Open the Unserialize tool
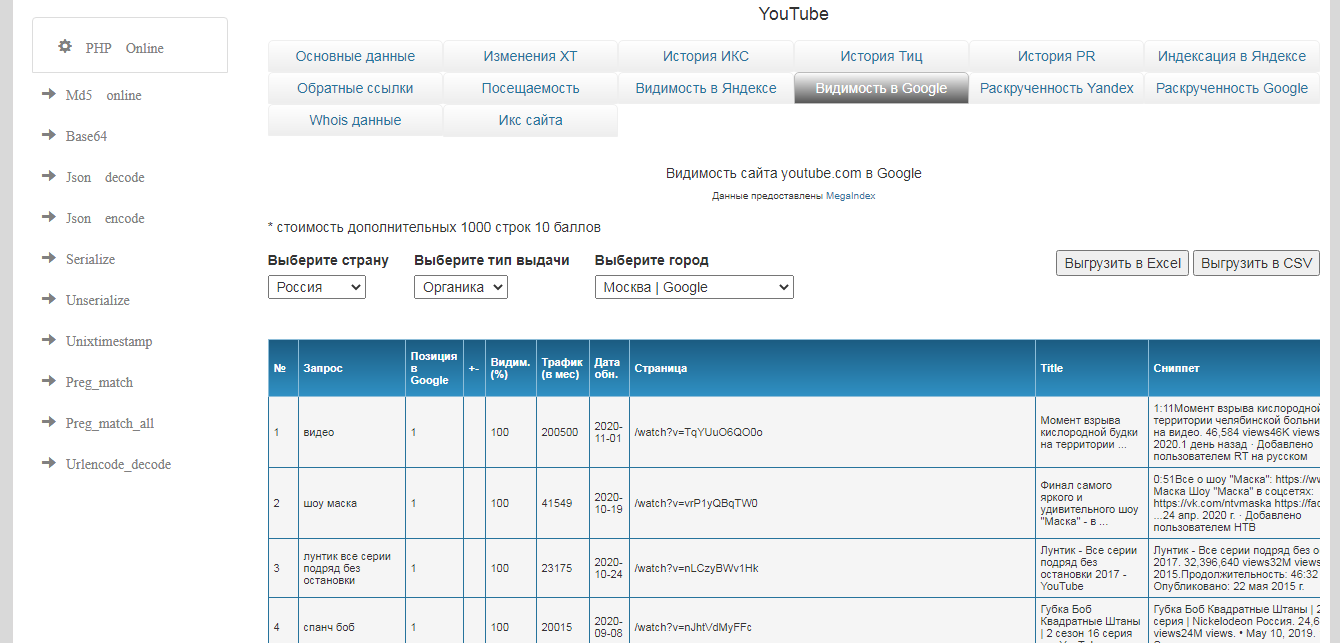This screenshot has width=1340, height=643. pyautogui.click(x=98, y=301)
